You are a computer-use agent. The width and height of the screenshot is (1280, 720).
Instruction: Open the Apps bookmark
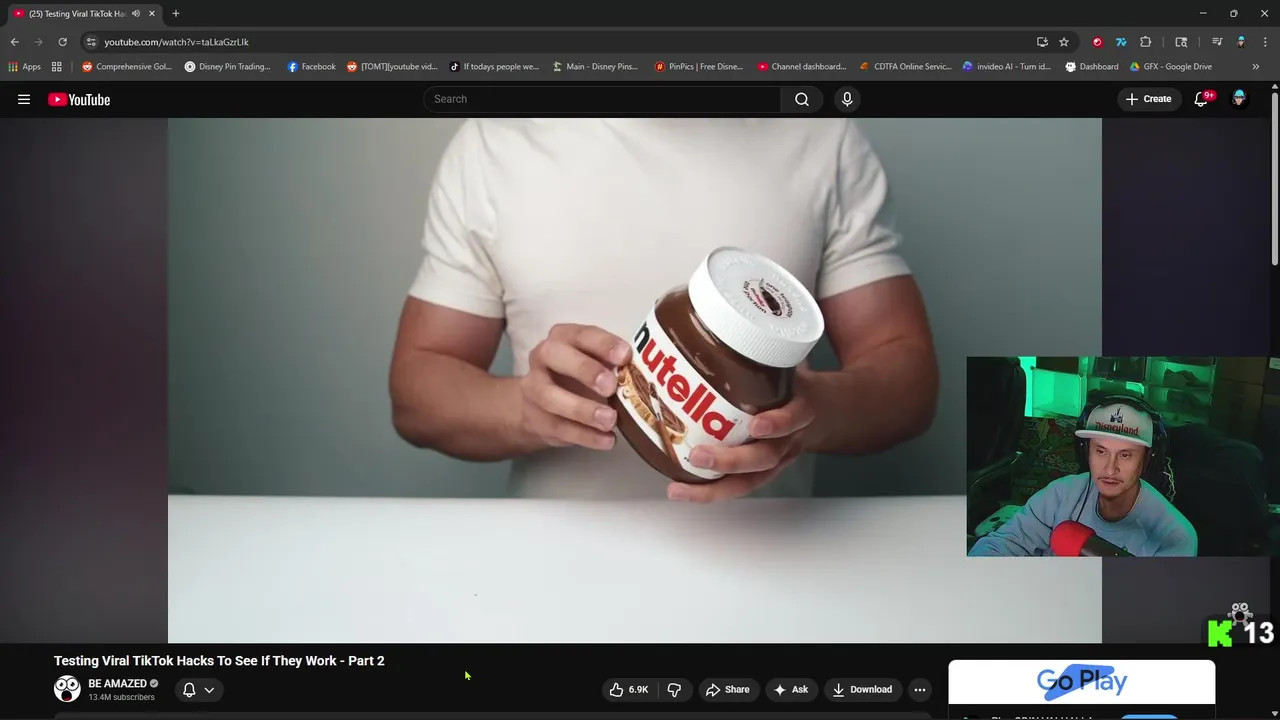[x=25, y=67]
